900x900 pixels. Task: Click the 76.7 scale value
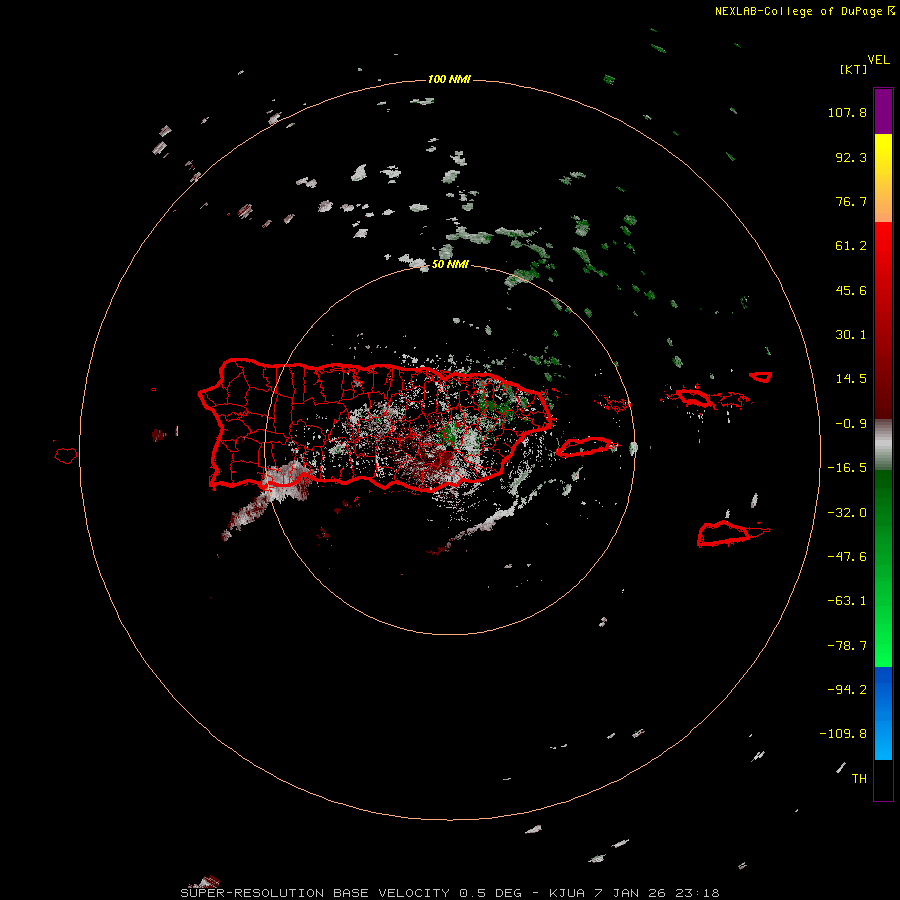click(x=851, y=201)
